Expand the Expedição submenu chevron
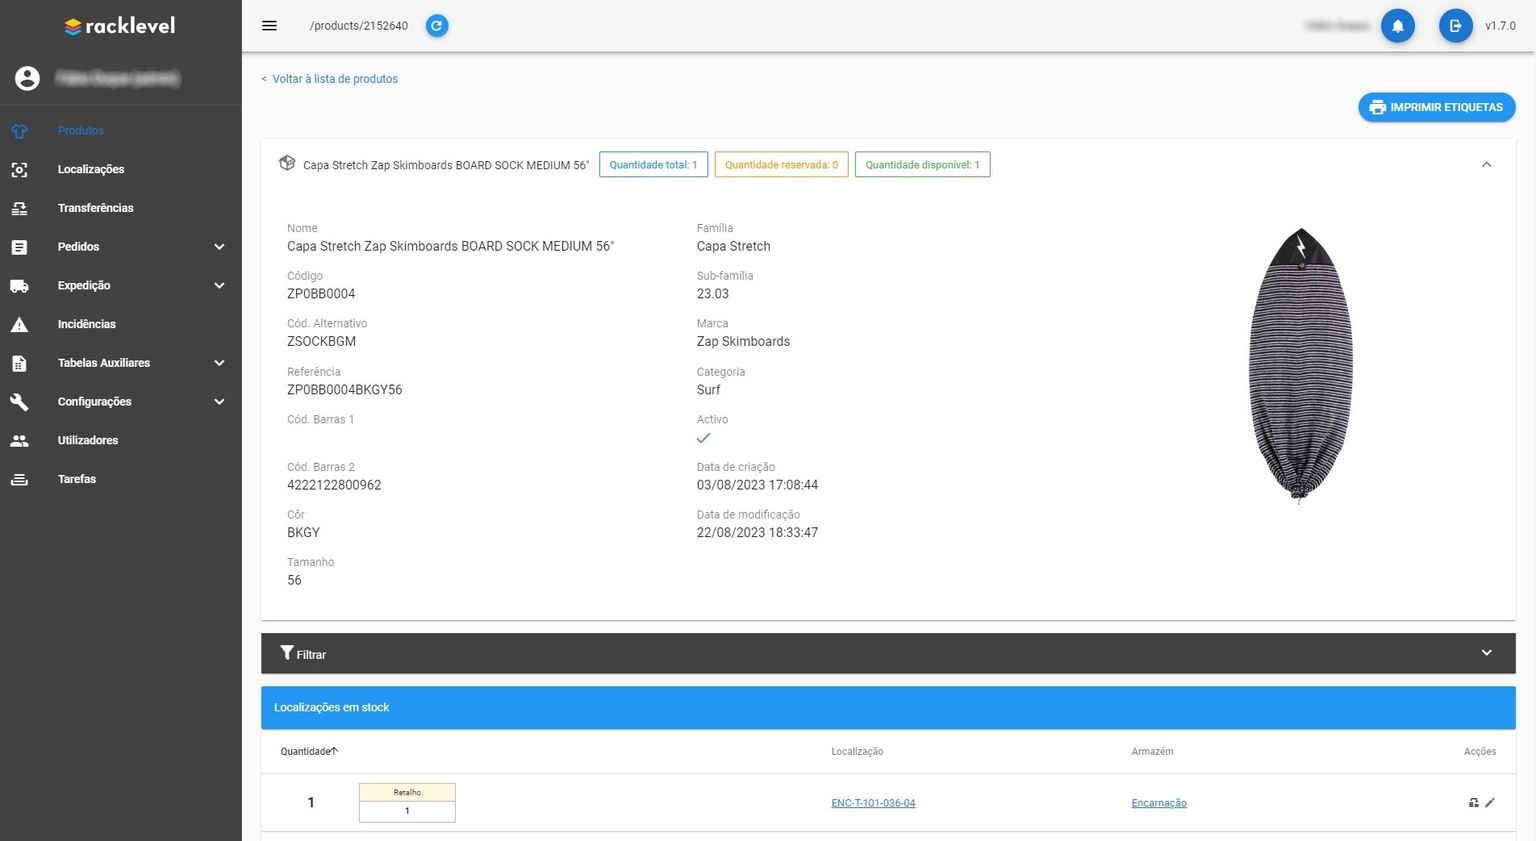 219,286
